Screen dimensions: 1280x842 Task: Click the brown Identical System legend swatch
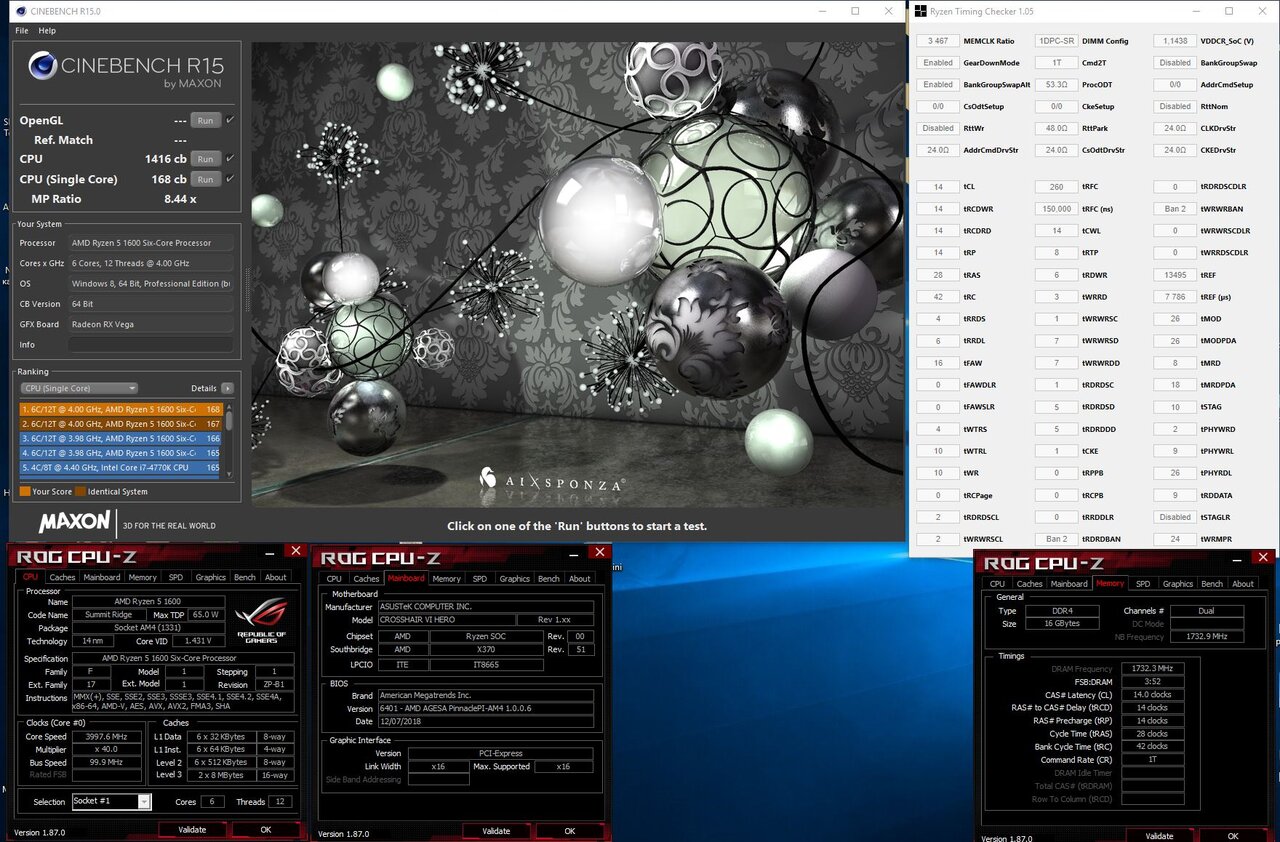80,491
